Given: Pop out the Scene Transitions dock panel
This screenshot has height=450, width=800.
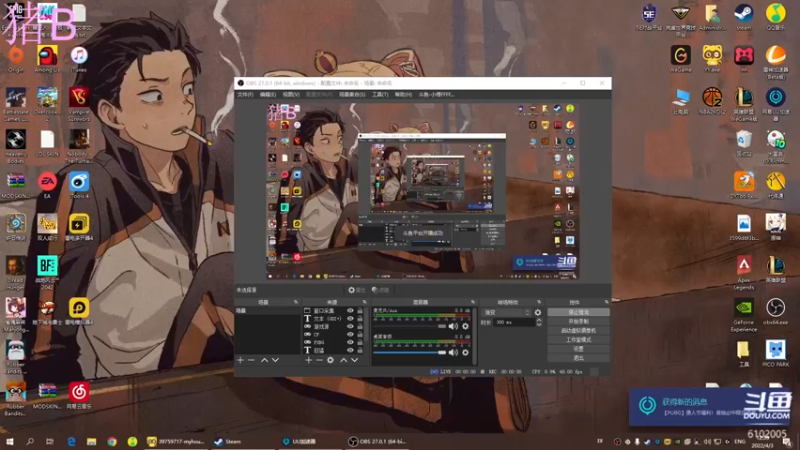Looking at the screenshot, I should pyautogui.click(x=539, y=302).
